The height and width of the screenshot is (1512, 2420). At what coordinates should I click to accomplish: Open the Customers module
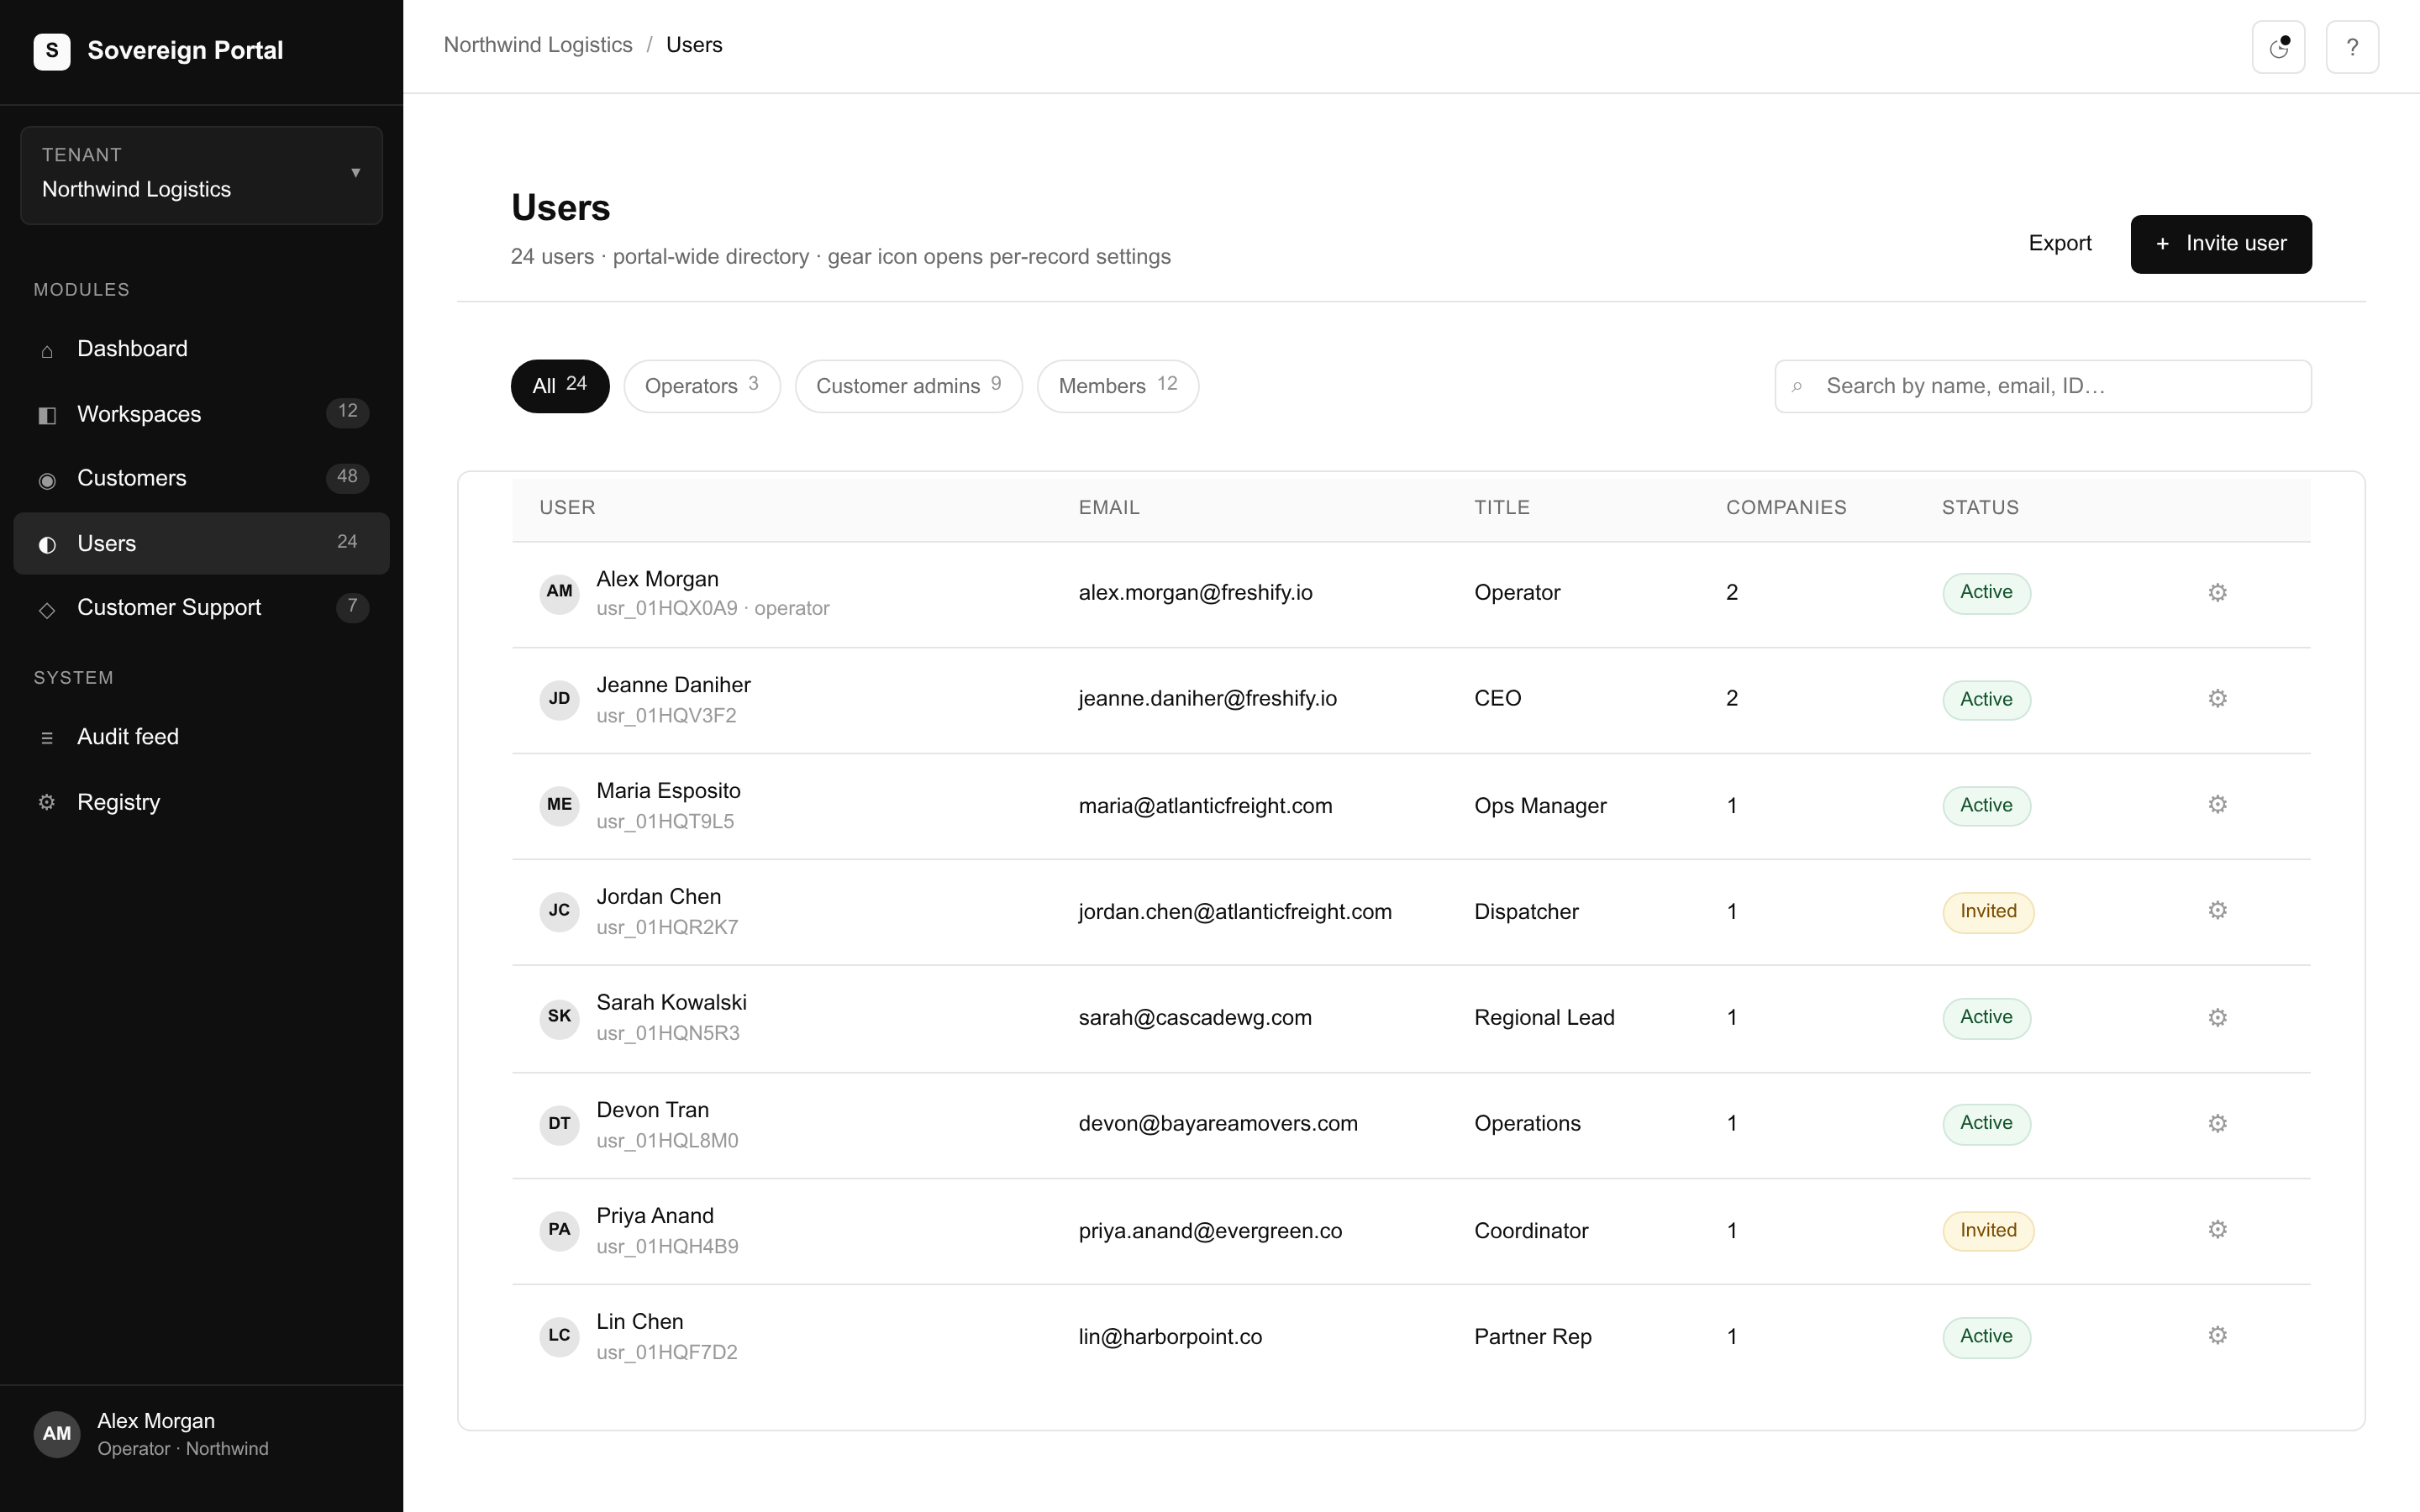tap(201, 478)
